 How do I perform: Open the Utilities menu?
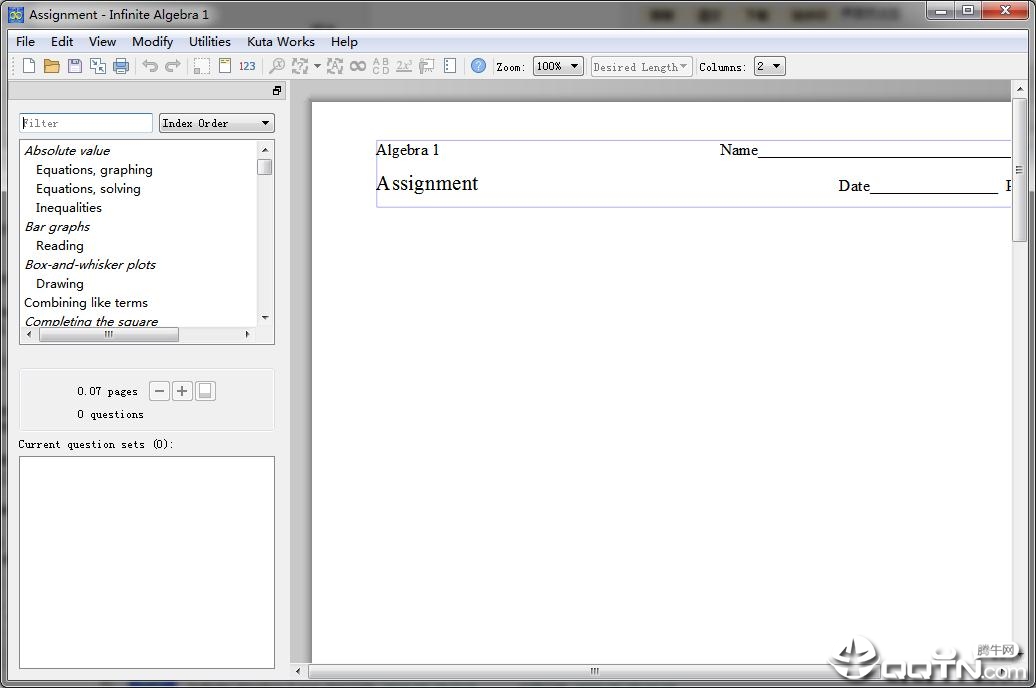pyautogui.click(x=210, y=42)
